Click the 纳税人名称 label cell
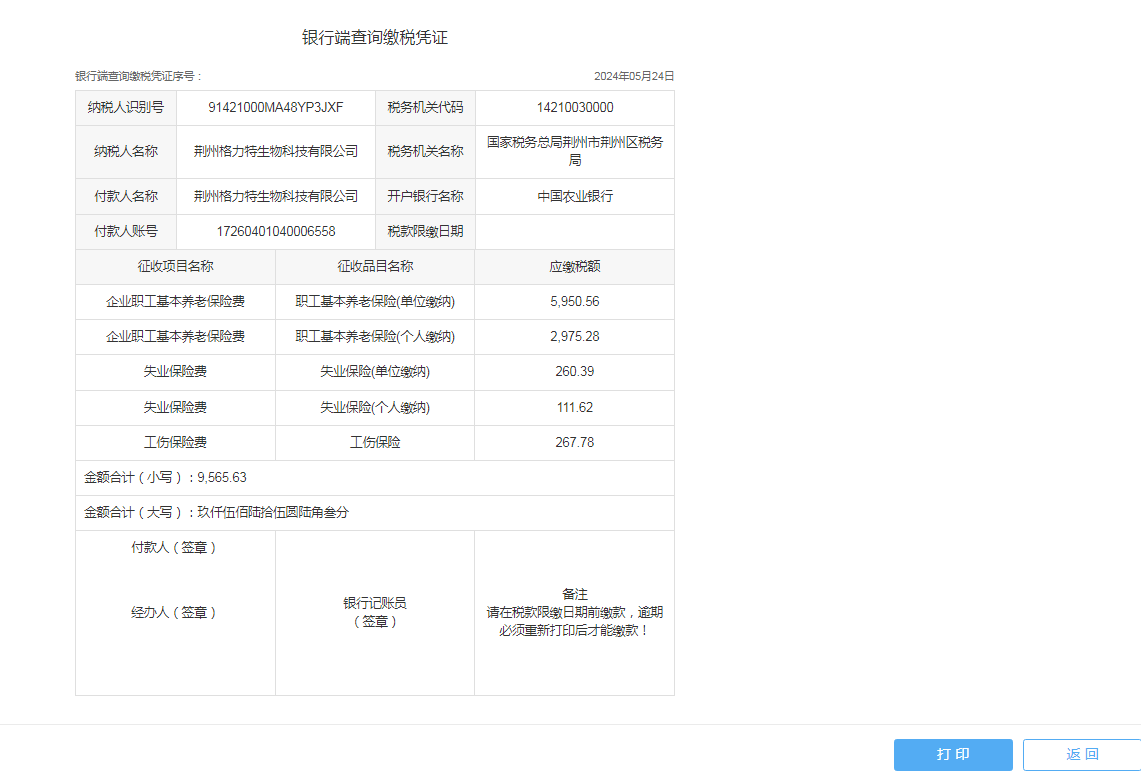1141x772 pixels. pos(126,152)
